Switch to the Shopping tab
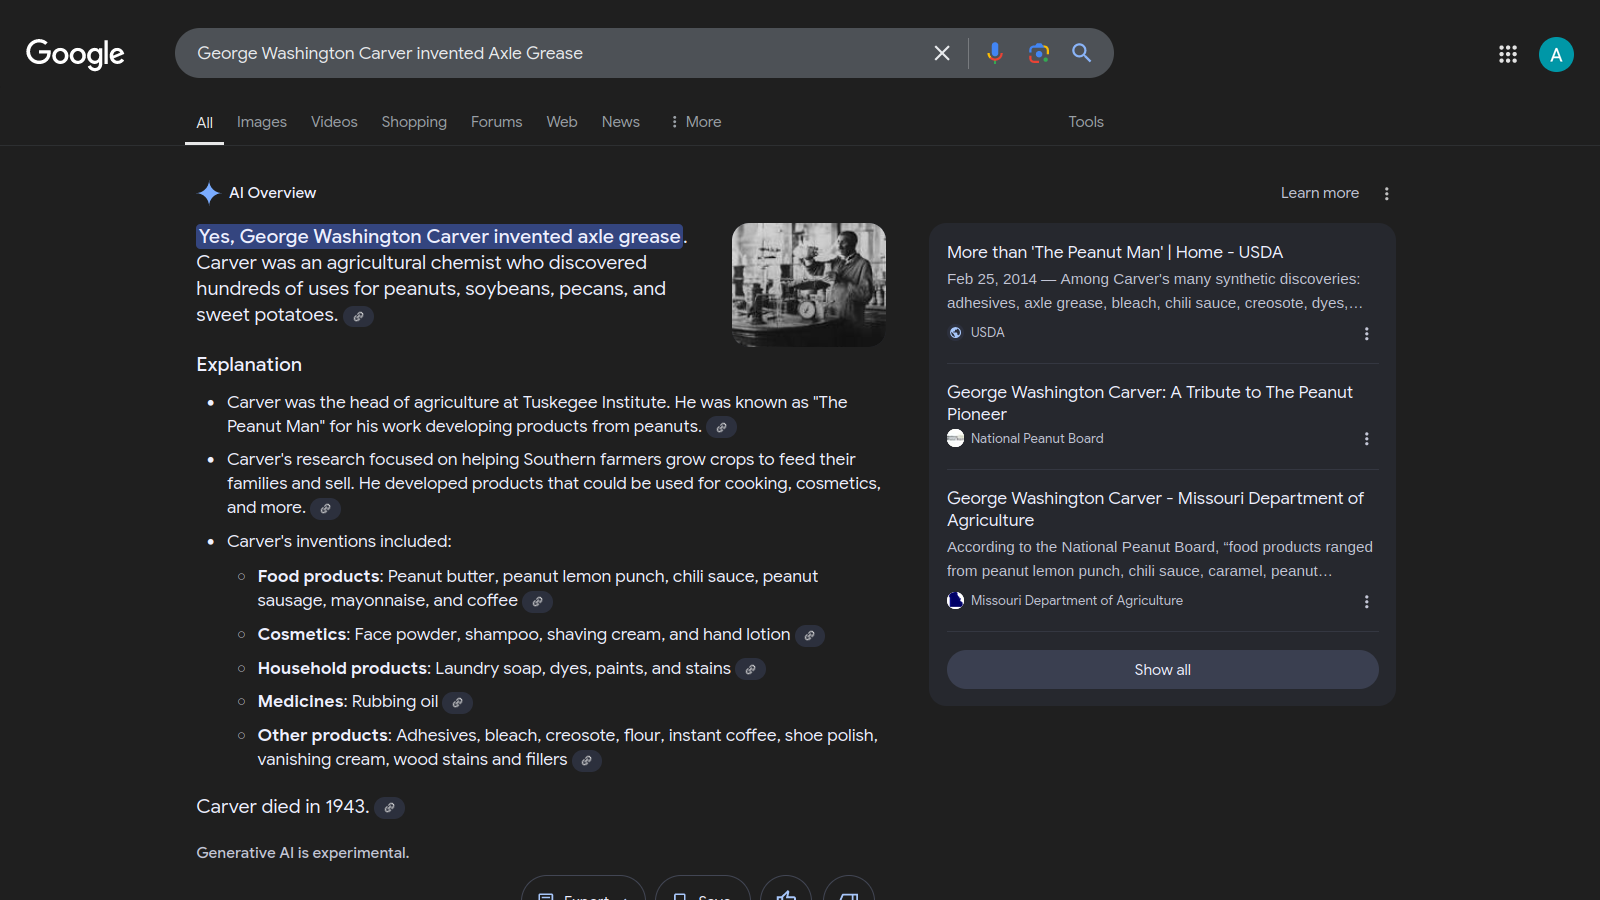 (414, 122)
